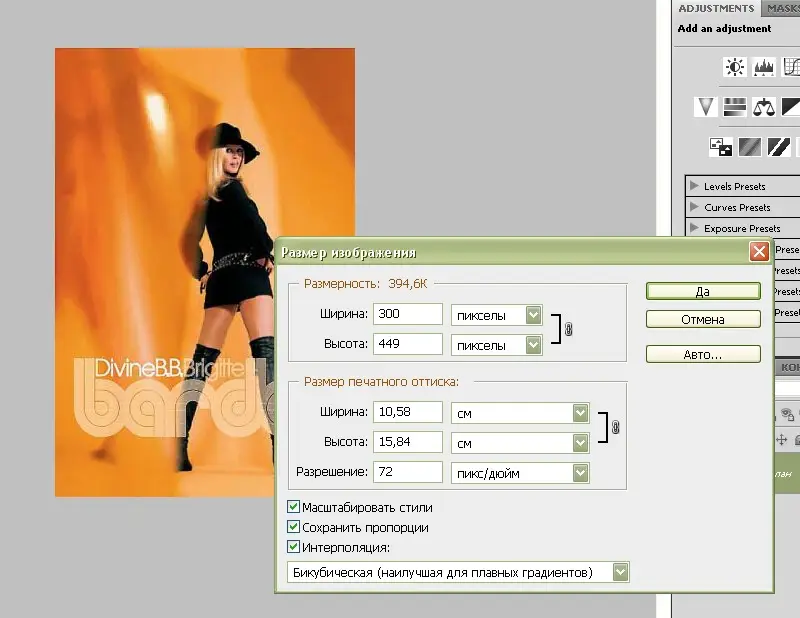Screen dimensions: 800x618
Task: Add a Color Balance adjustment (scales icon)
Action: 764,107
